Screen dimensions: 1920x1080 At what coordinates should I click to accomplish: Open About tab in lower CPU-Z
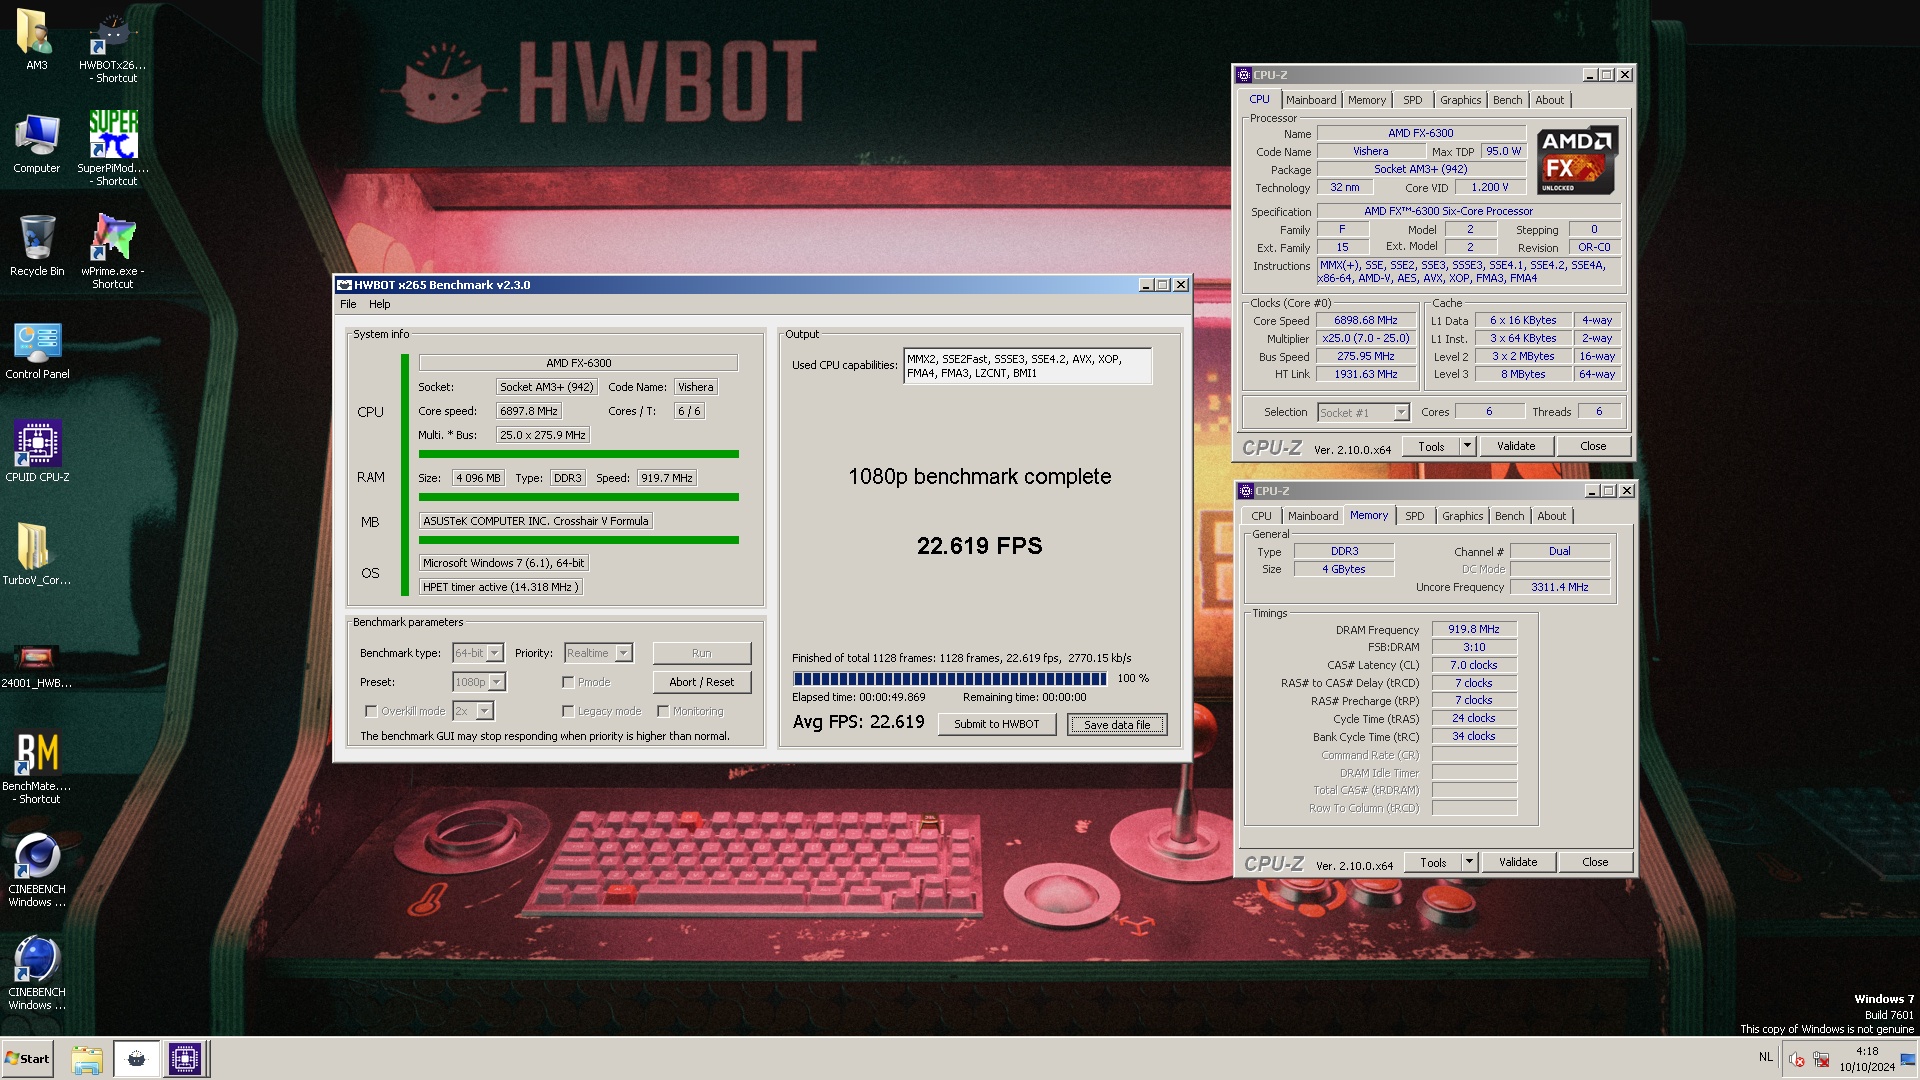coord(1552,516)
